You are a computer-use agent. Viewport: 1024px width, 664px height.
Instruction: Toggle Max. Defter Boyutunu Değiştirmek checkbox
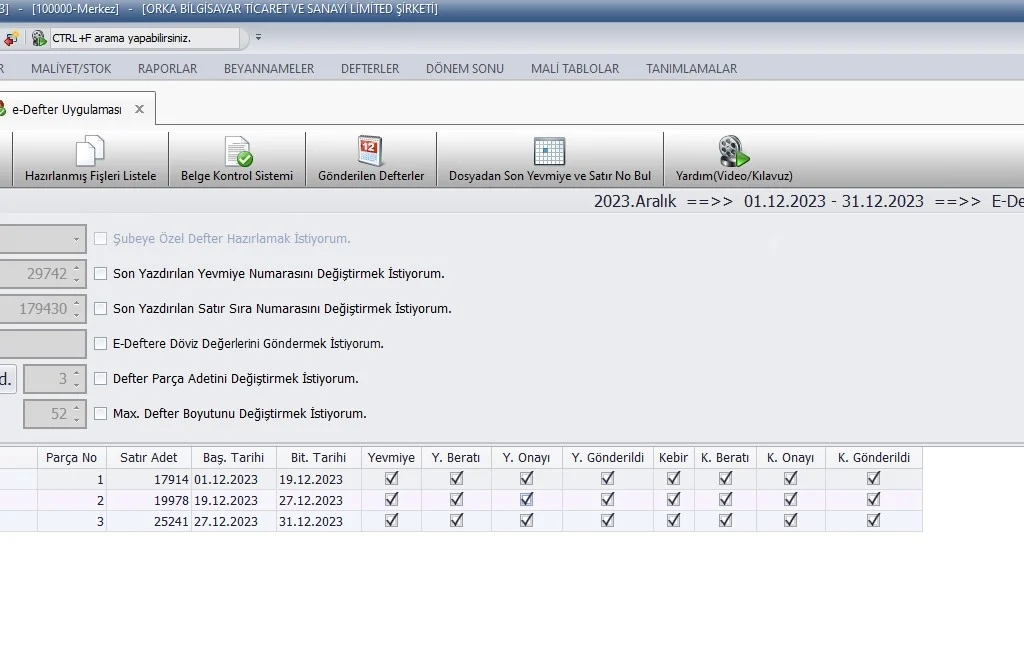tap(101, 413)
